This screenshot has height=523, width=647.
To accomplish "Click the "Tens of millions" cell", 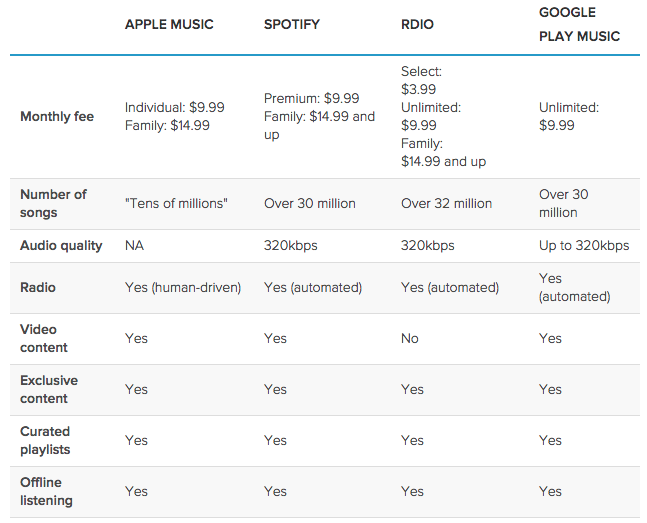I will pyautogui.click(x=176, y=203).
